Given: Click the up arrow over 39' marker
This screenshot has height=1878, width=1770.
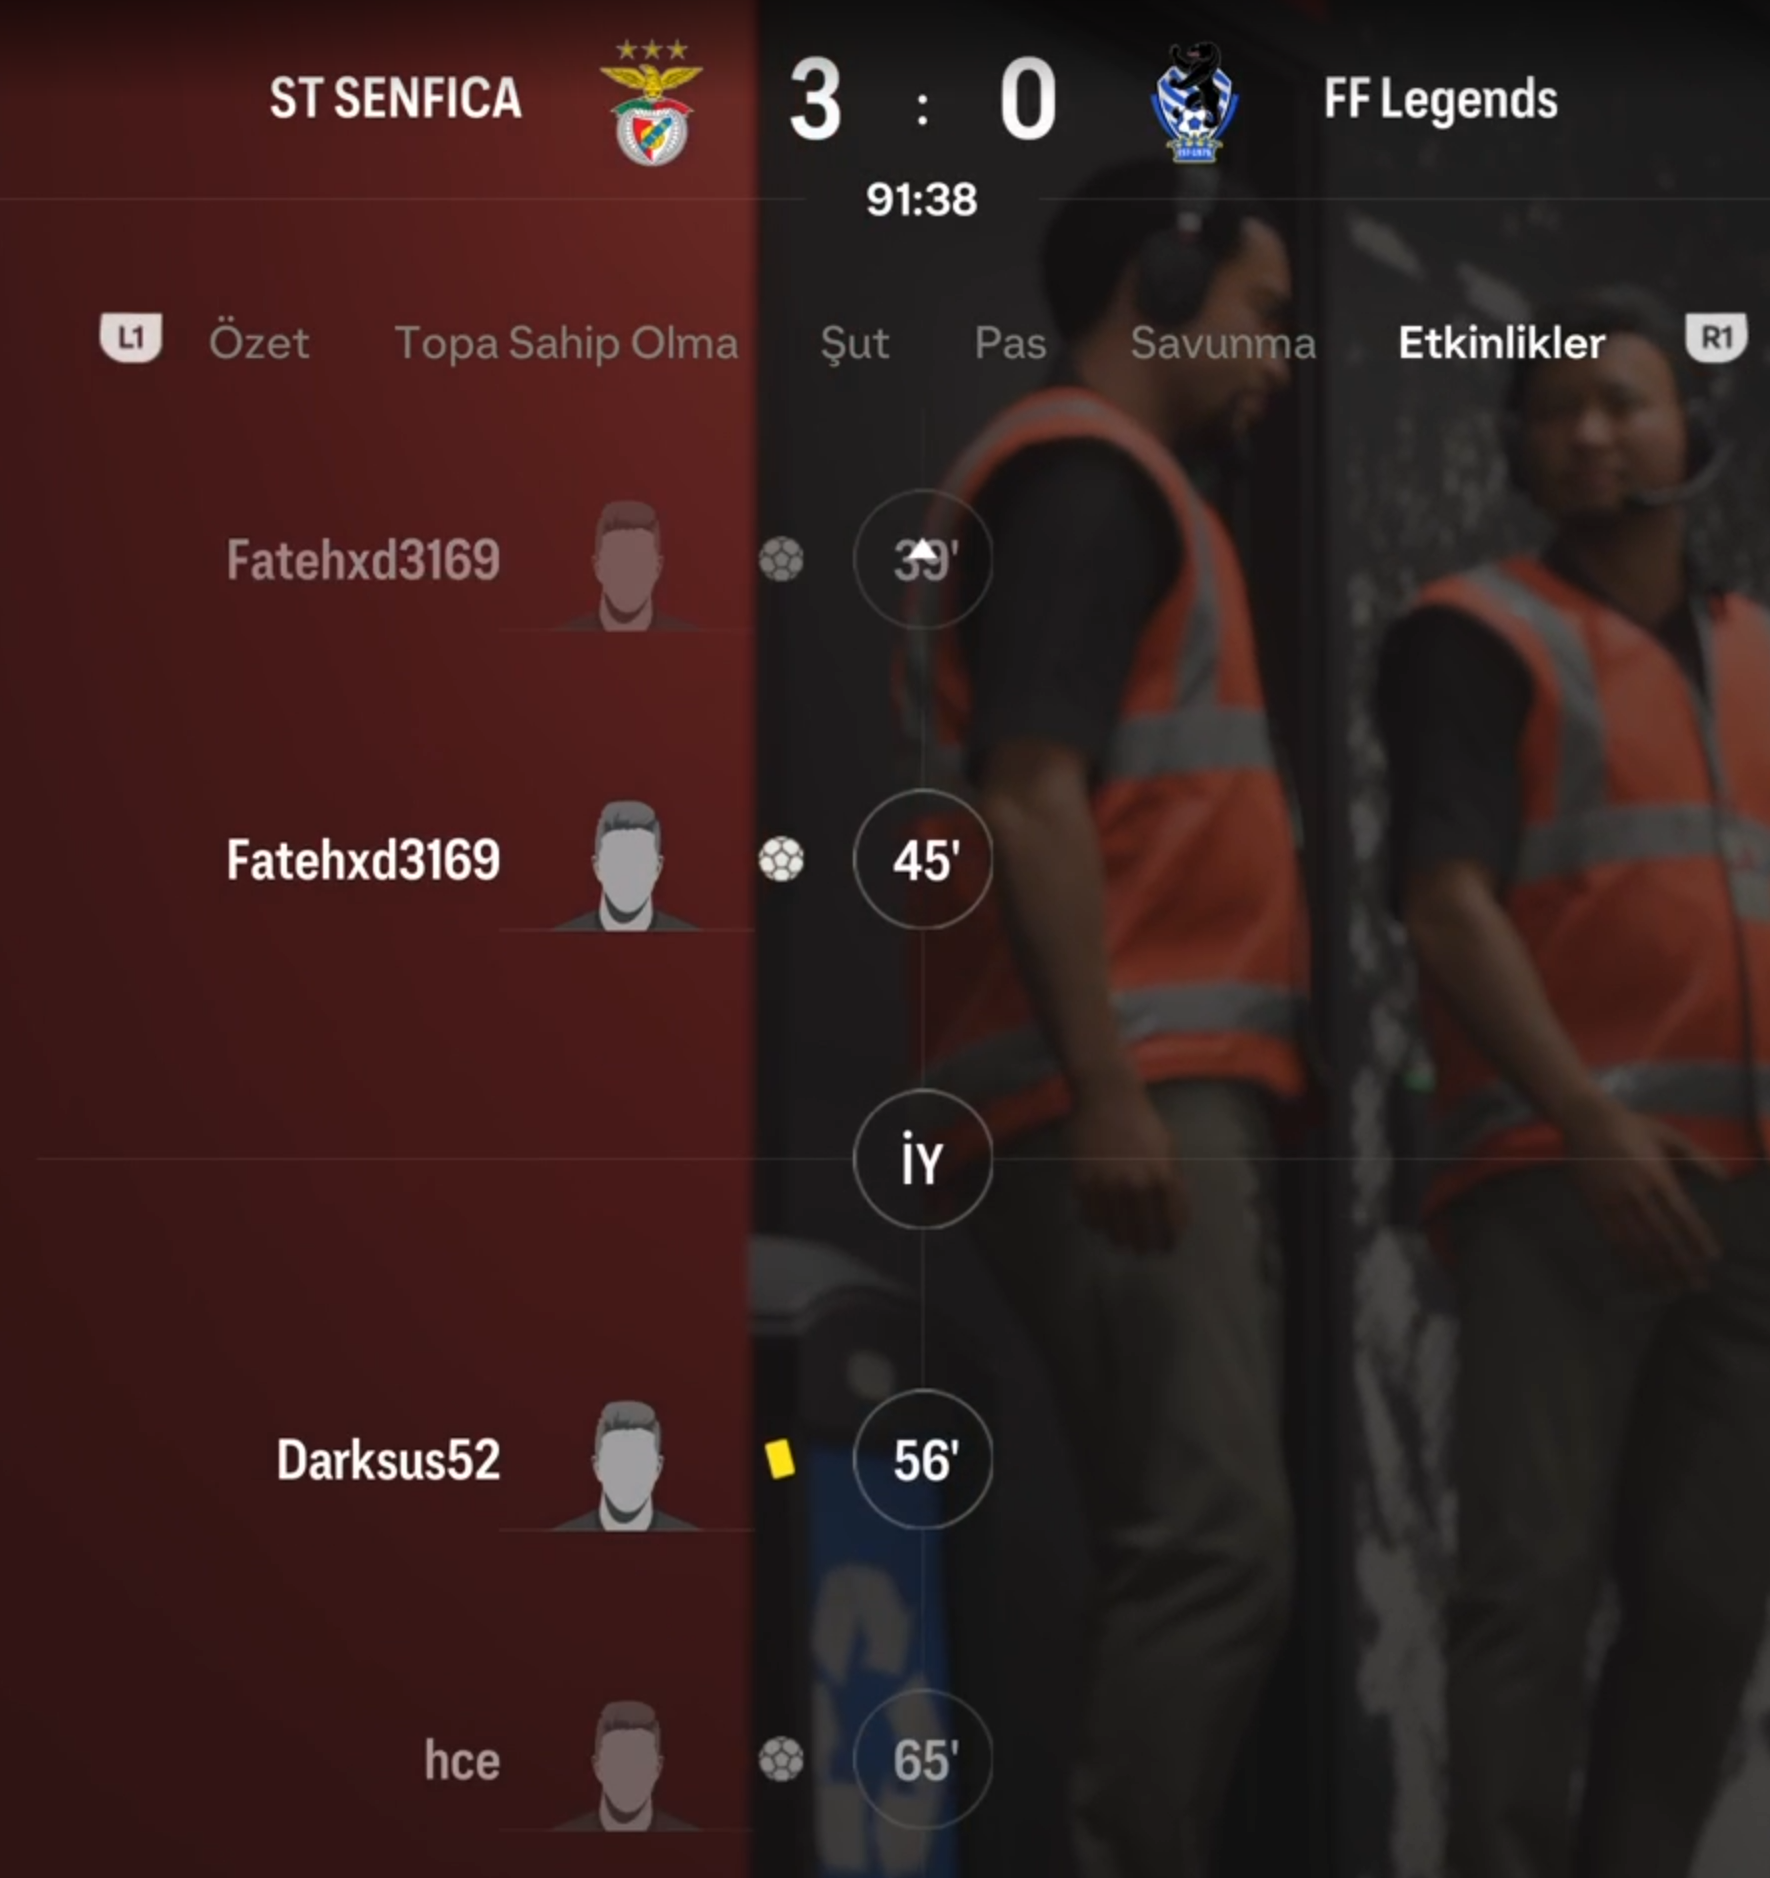Looking at the screenshot, I should 923,549.
